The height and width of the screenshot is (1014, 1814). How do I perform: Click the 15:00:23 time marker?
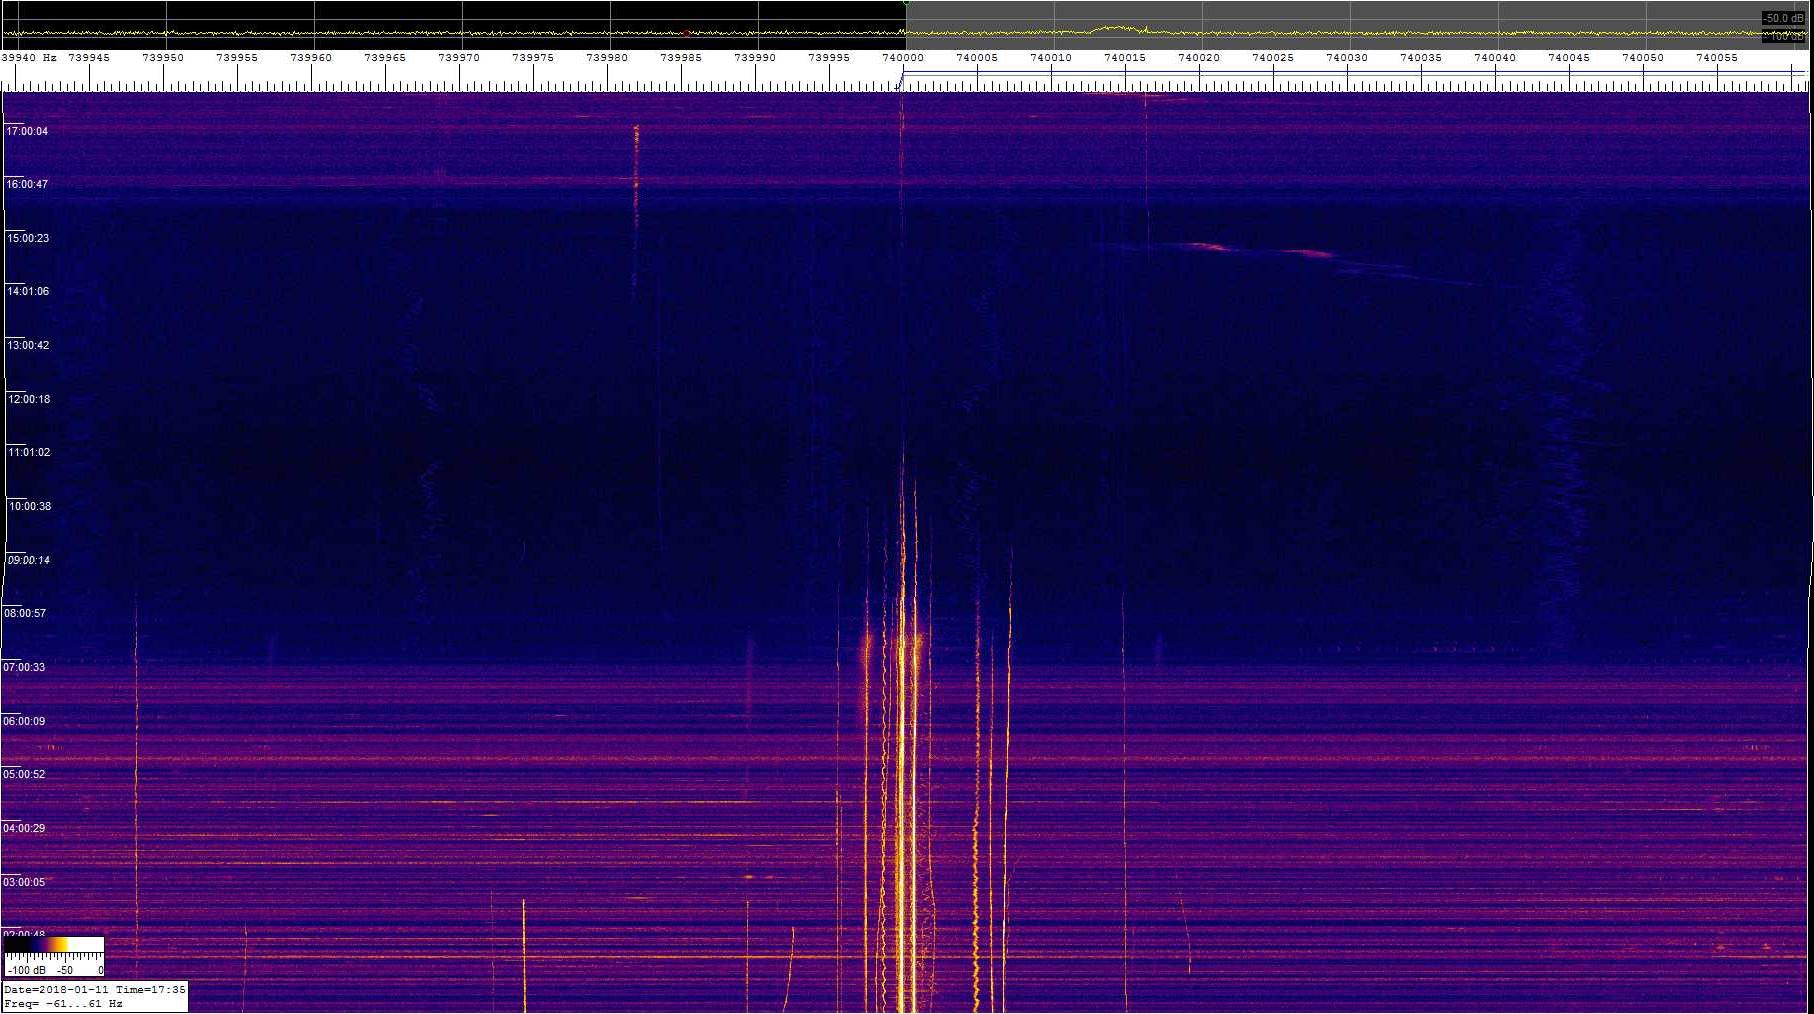click(x=28, y=238)
